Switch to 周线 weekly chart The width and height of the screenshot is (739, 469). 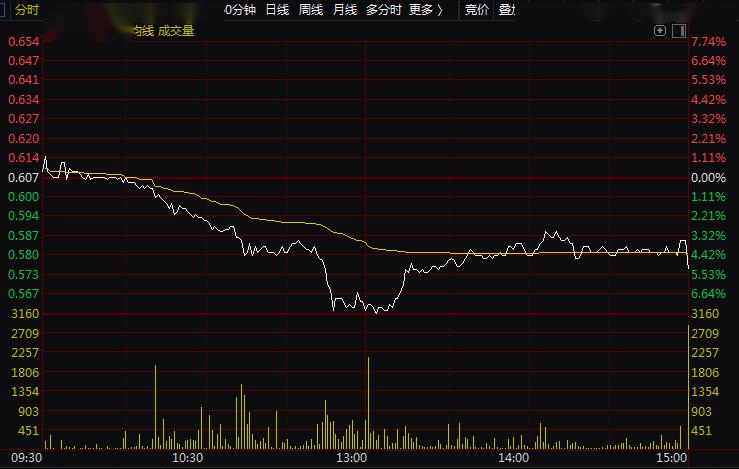(x=310, y=10)
